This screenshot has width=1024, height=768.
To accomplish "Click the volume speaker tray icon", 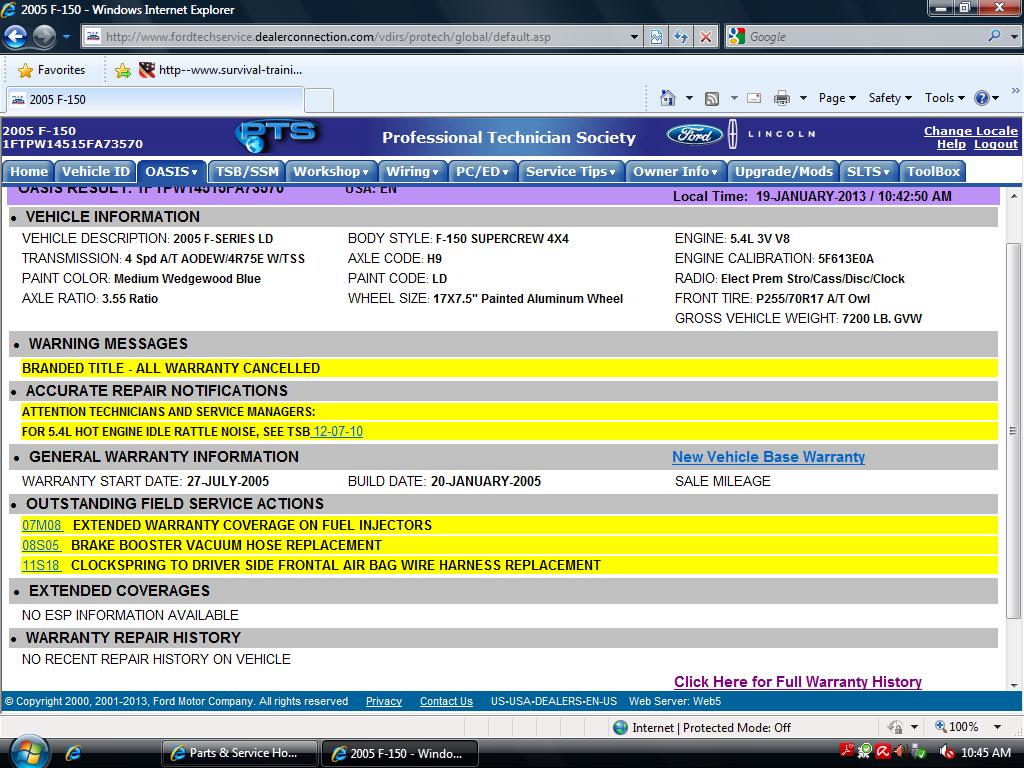I will click(x=945, y=753).
